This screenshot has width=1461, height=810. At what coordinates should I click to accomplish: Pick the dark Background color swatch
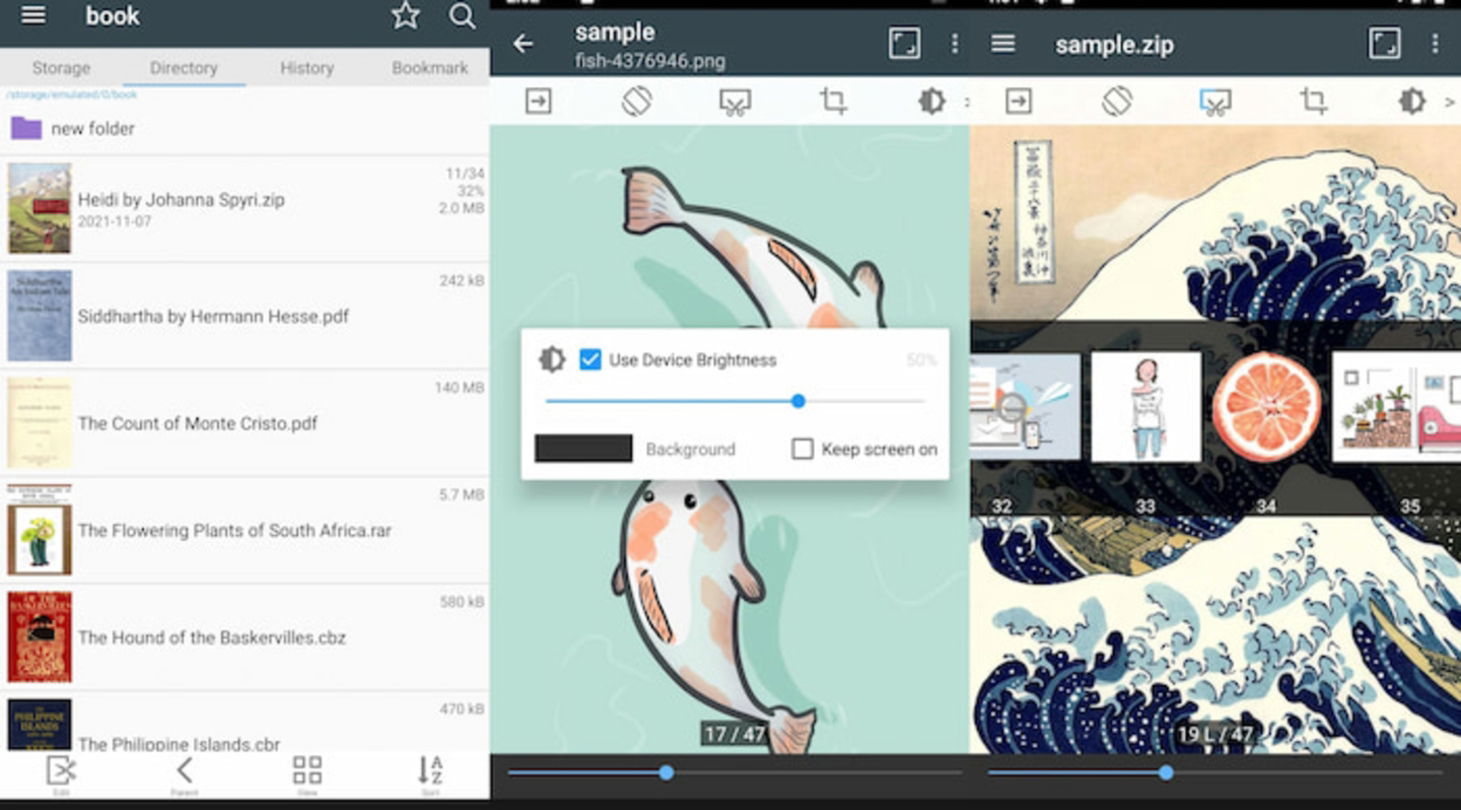(x=584, y=448)
